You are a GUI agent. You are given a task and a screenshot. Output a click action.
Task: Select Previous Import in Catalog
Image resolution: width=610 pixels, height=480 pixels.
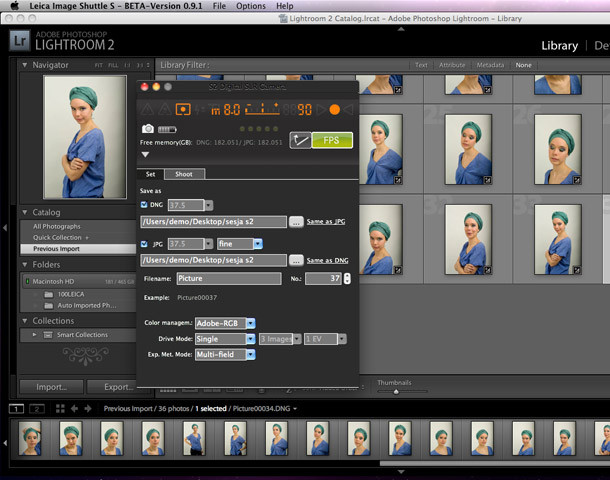pyautogui.click(x=78, y=249)
